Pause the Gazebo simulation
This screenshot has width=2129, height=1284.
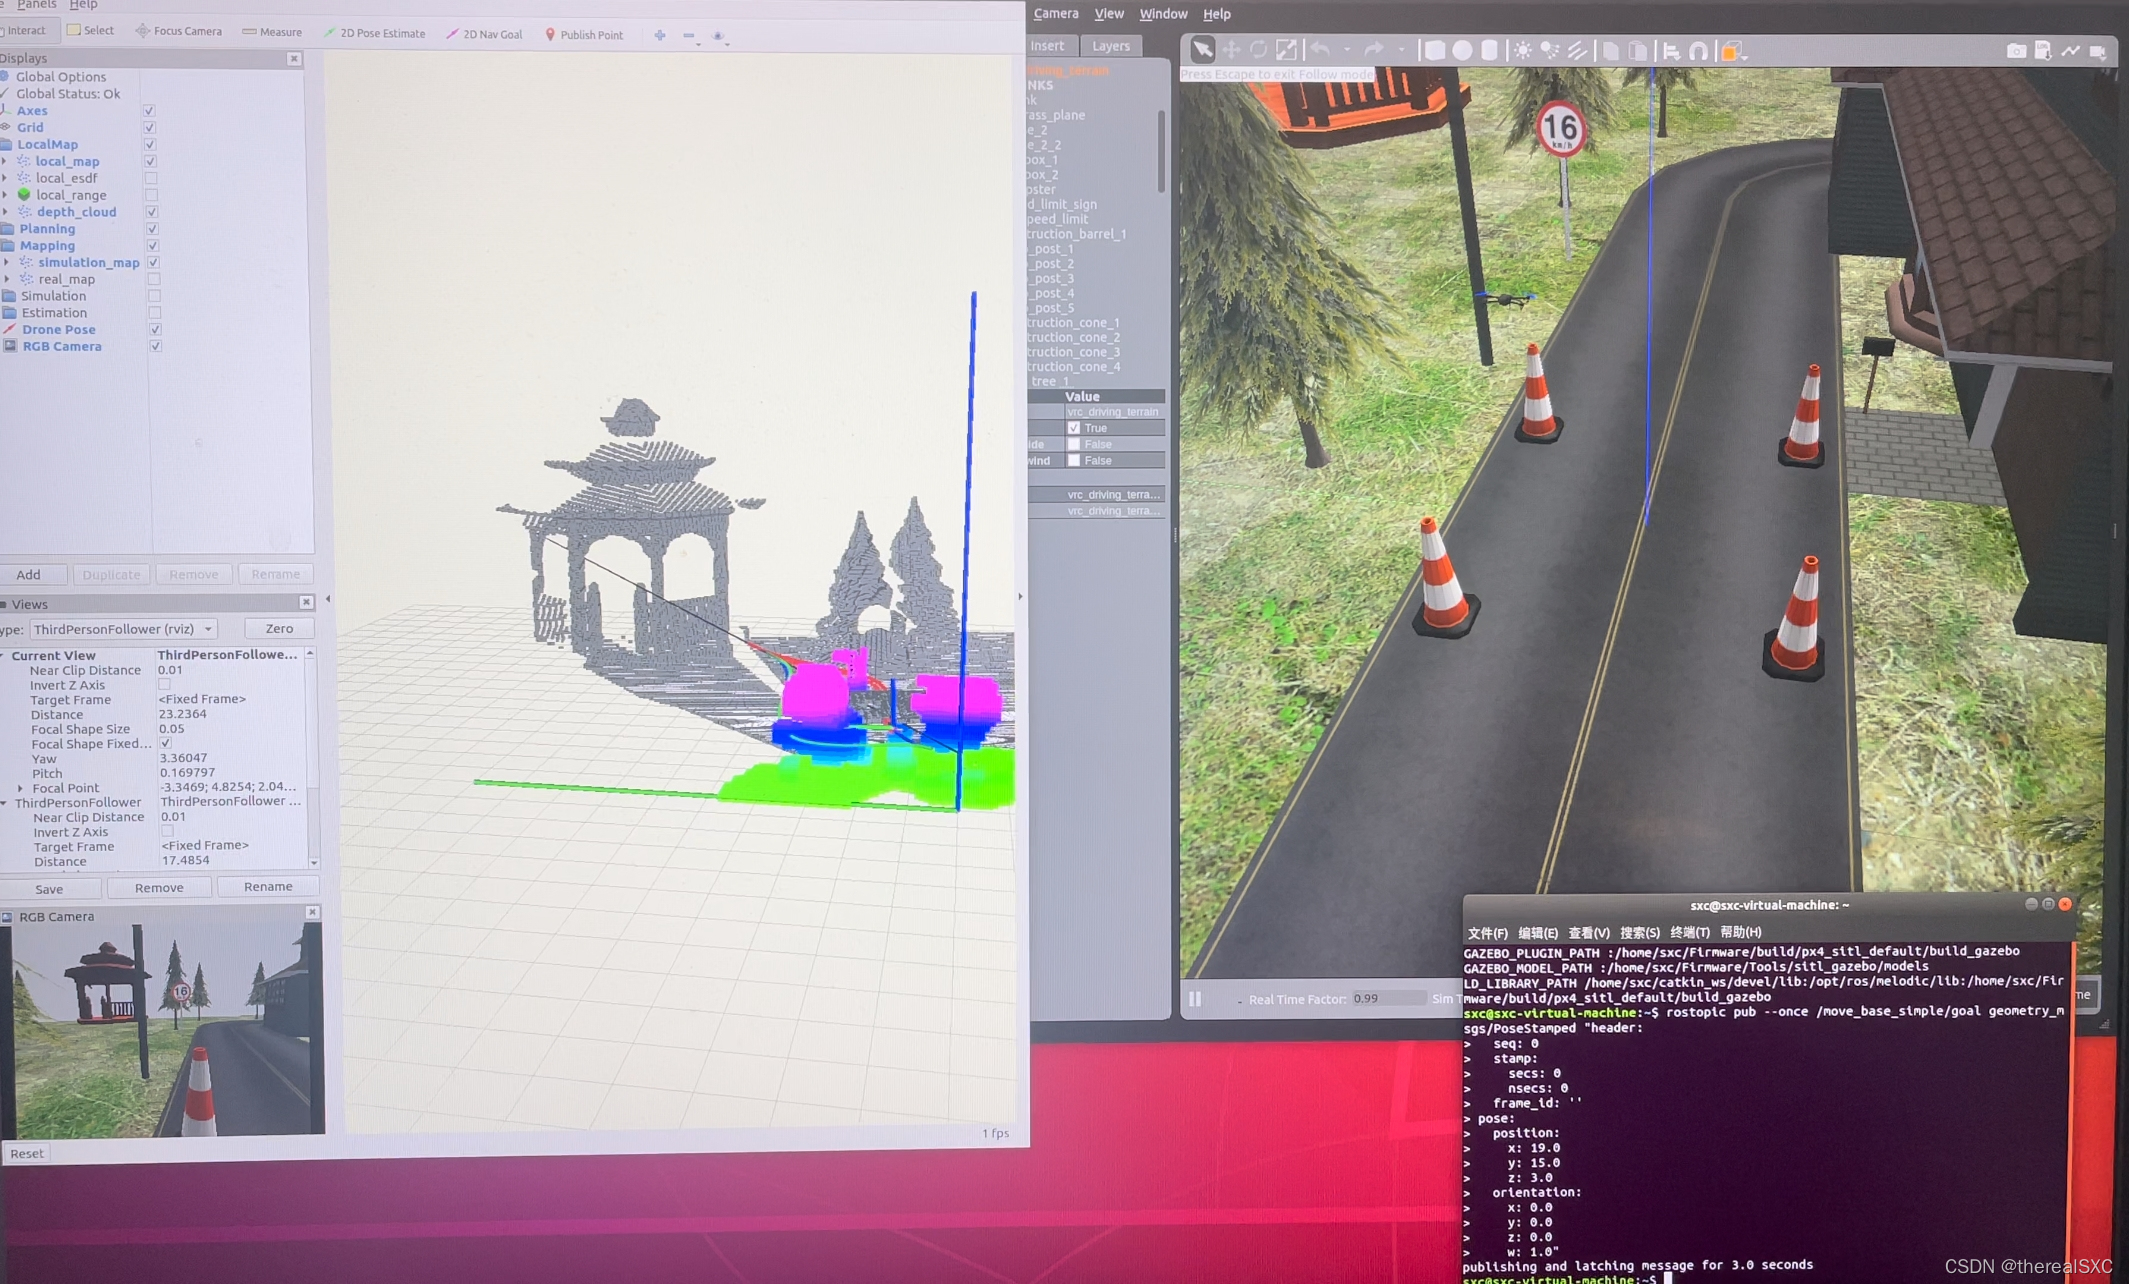[x=1195, y=999]
